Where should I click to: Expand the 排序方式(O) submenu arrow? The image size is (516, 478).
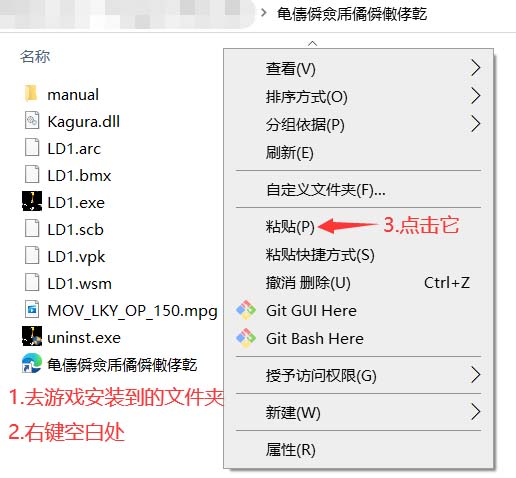pos(476,96)
